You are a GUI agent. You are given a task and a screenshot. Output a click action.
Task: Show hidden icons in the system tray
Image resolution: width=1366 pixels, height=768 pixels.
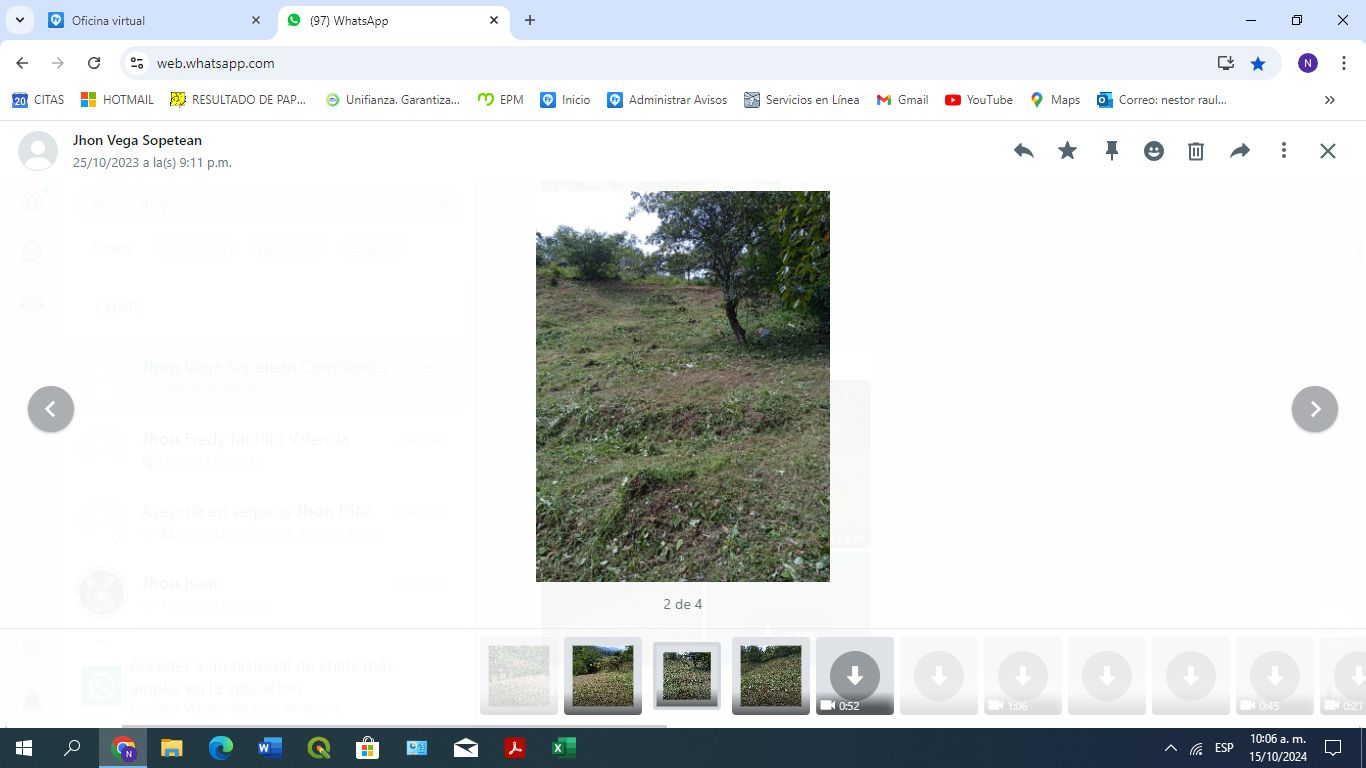(1170, 747)
